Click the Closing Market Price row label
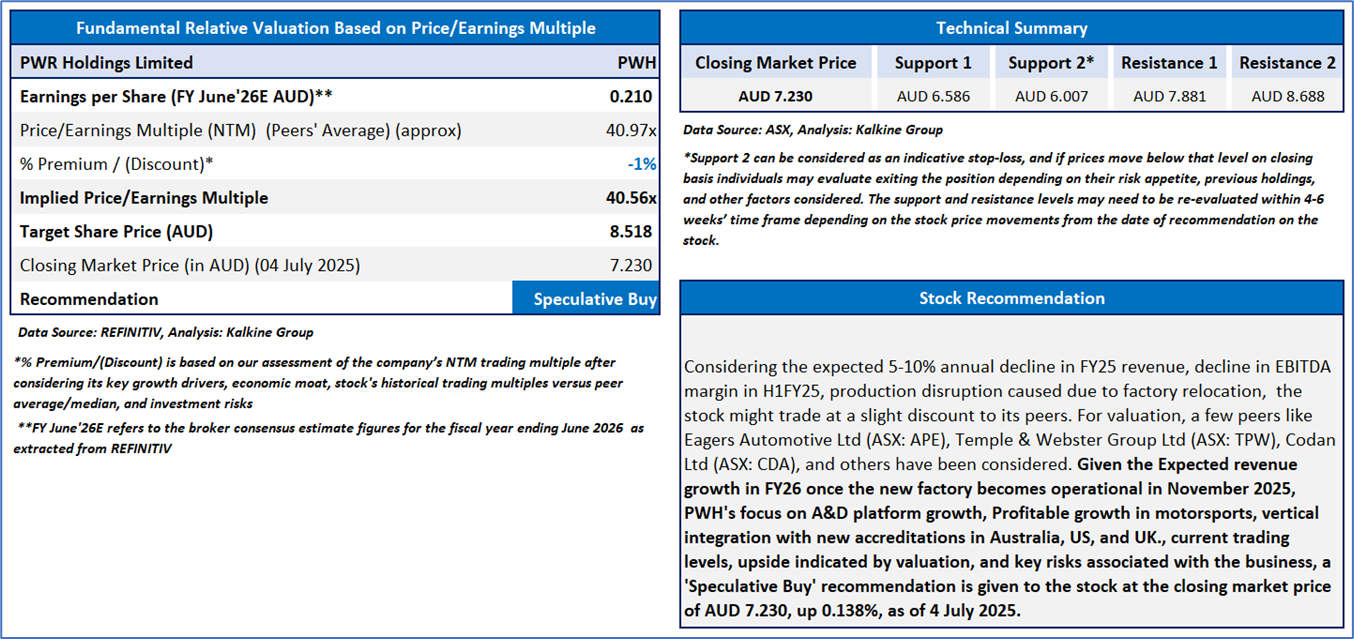The height and width of the screenshot is (639, 1354). coord(190,266)
